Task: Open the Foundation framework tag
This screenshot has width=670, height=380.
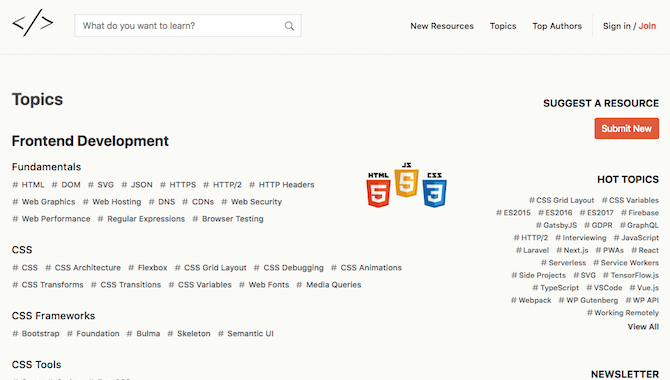Action: click(93, 333)
